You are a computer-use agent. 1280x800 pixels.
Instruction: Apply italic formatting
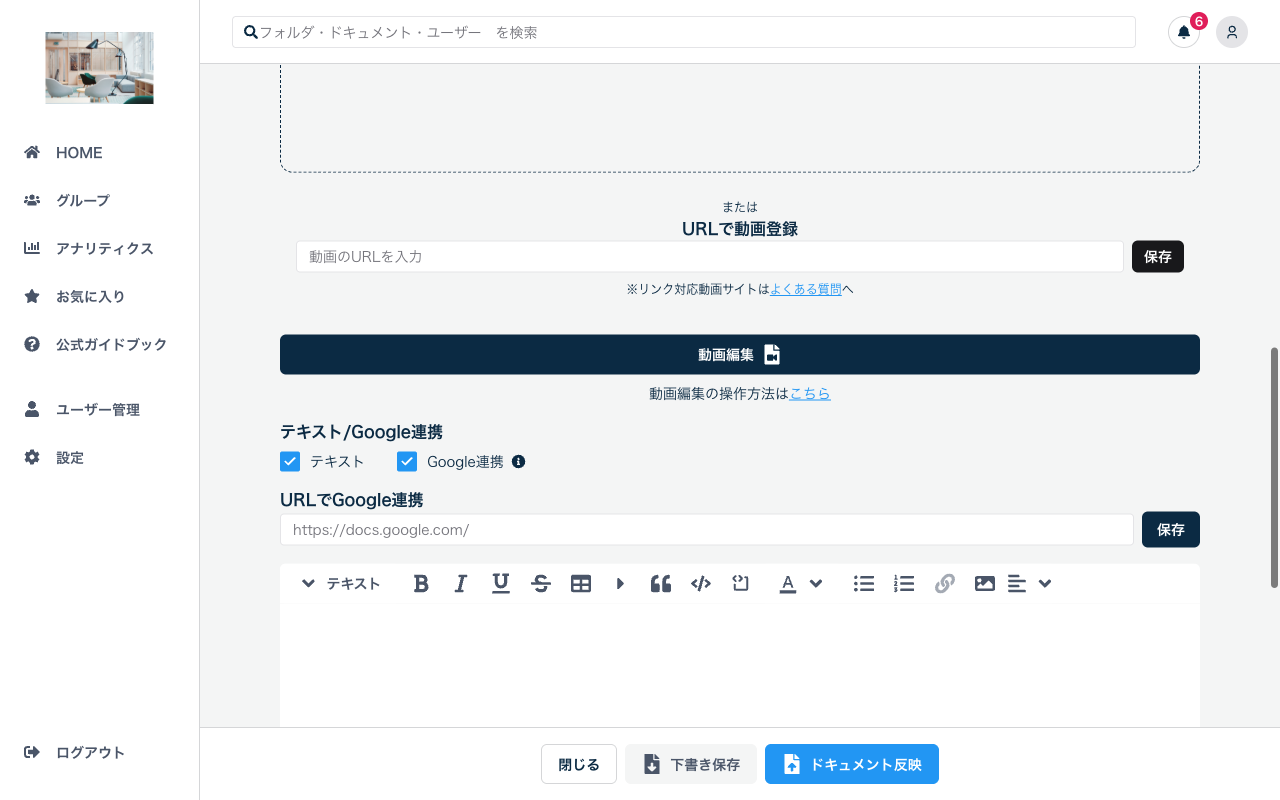pyautogui.click(x=461, y=583)
